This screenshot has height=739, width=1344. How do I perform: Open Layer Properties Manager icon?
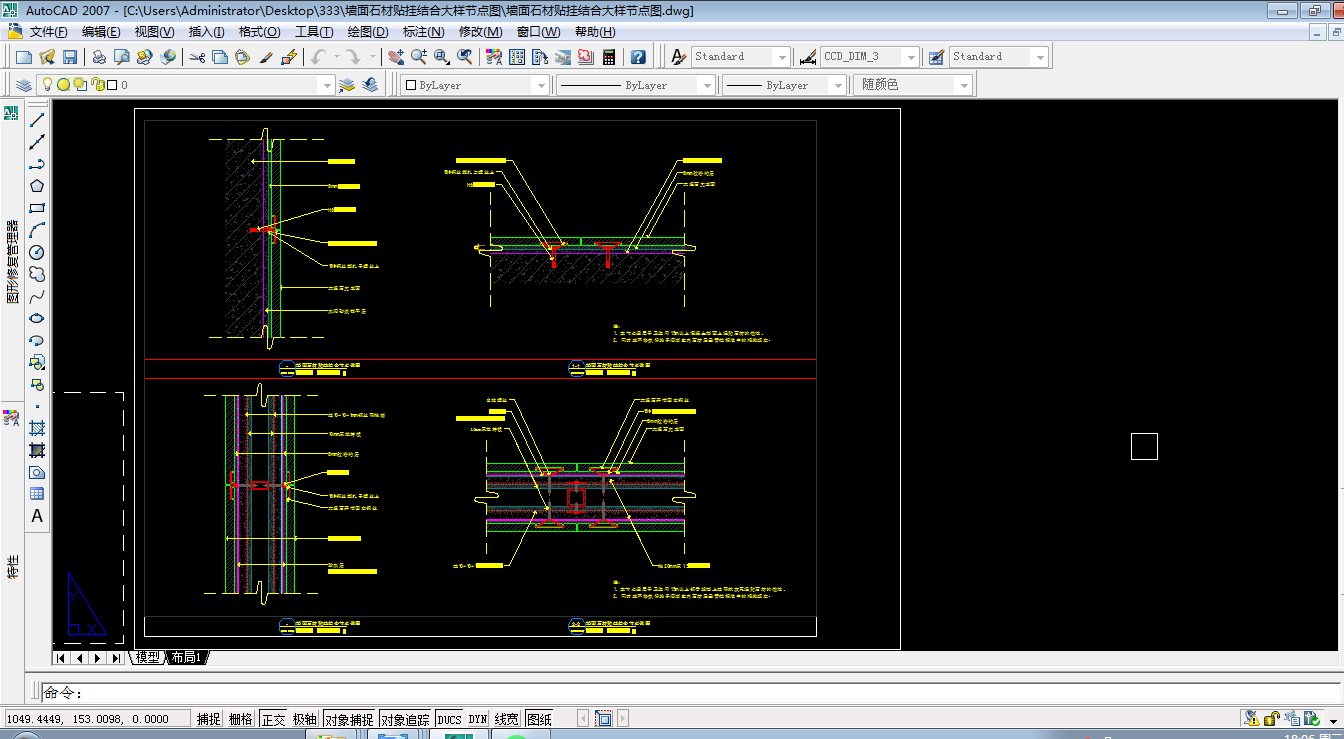[x=24, y=85]
